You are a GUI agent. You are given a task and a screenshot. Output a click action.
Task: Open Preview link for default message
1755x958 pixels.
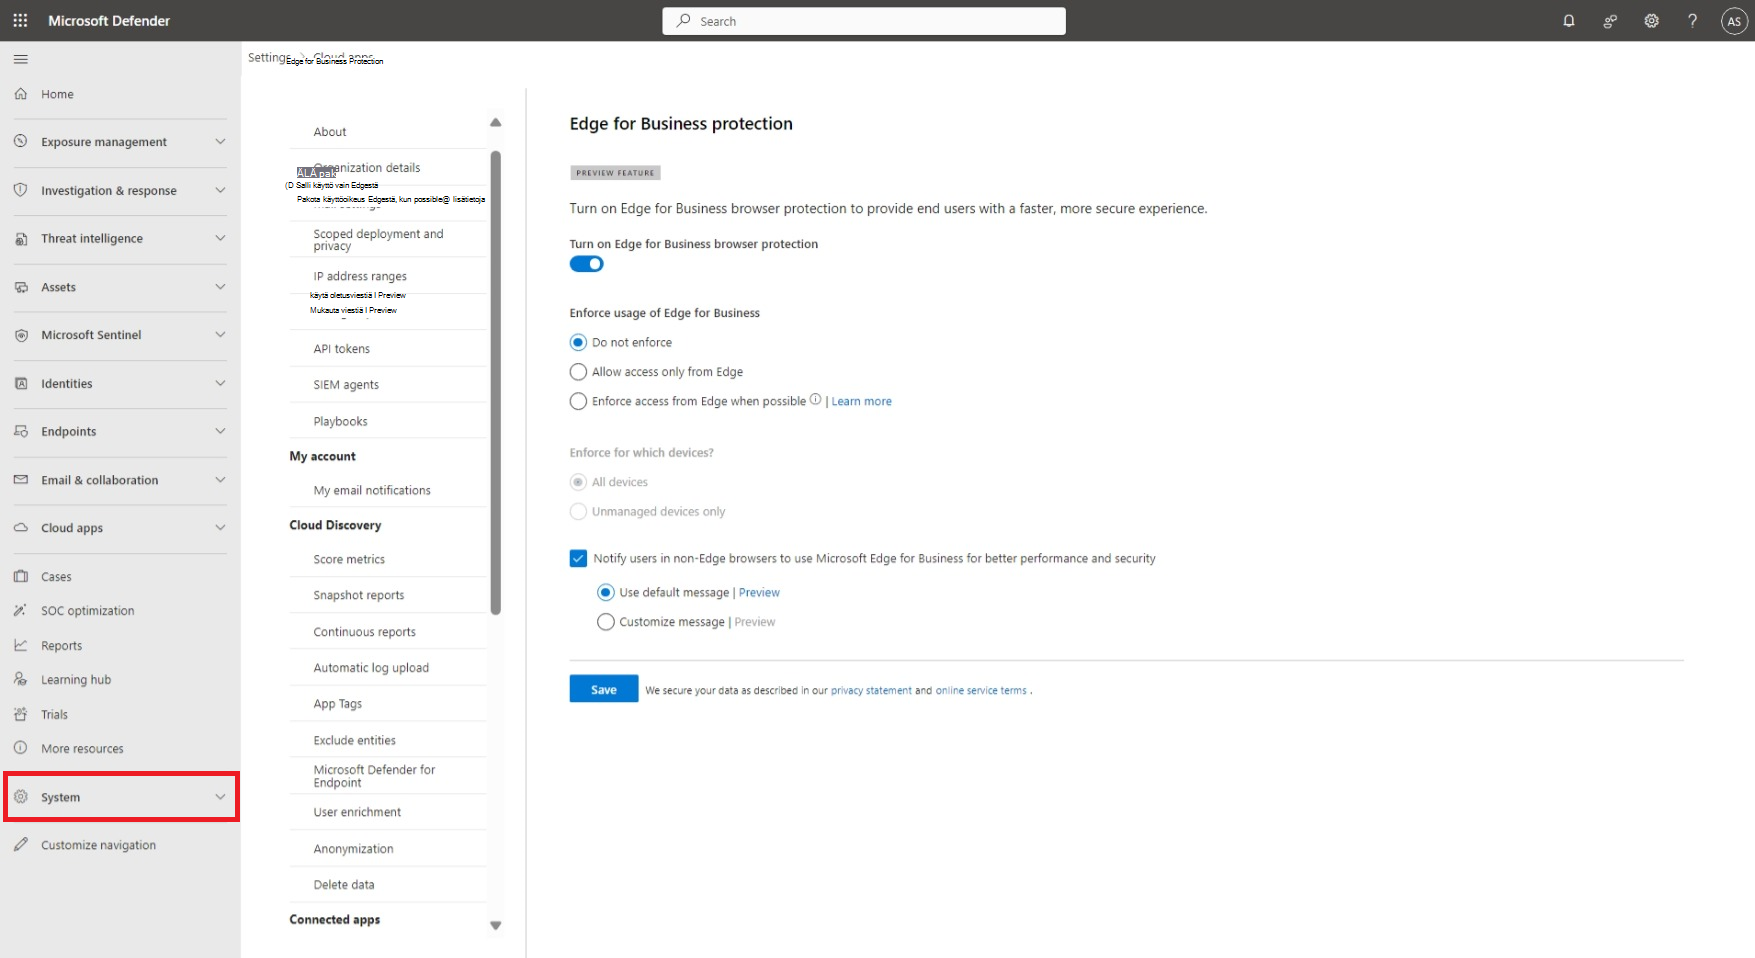tap(759, 593)
